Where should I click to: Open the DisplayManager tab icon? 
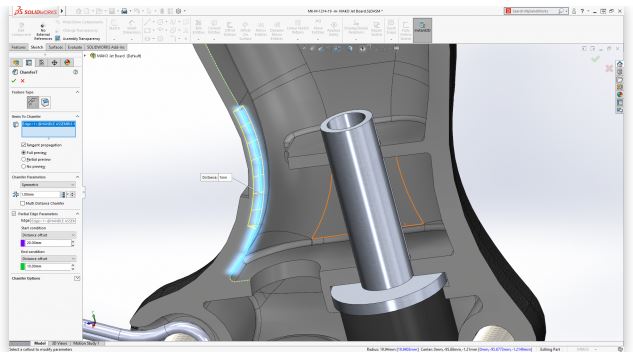67,63
